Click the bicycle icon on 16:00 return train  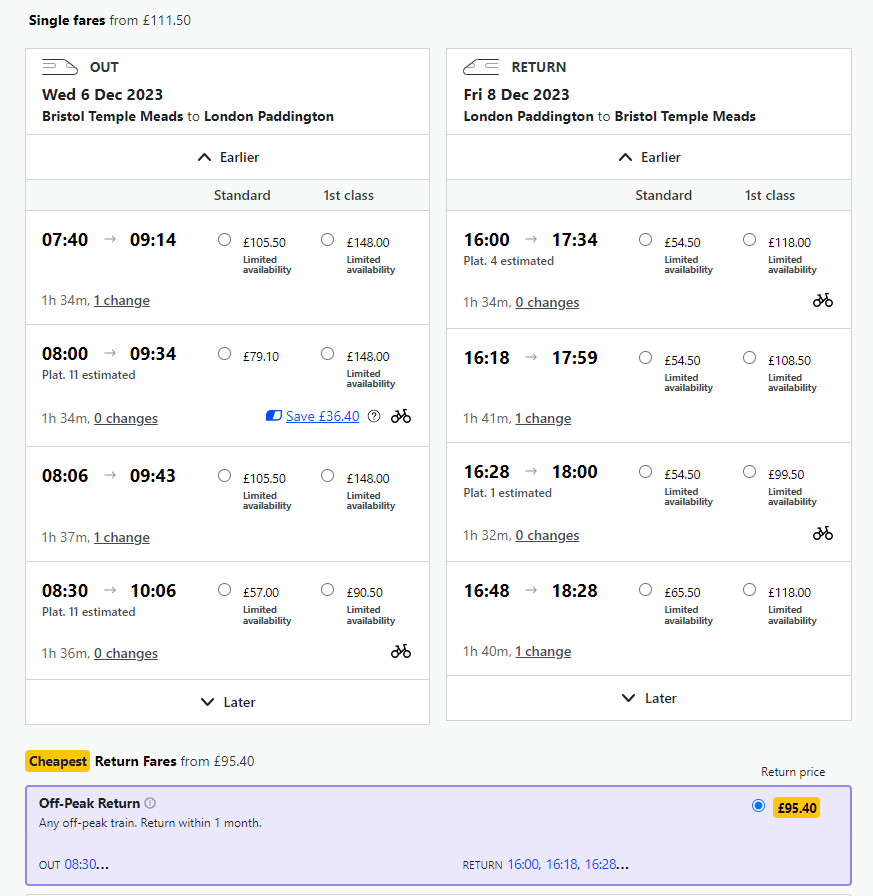822,300
